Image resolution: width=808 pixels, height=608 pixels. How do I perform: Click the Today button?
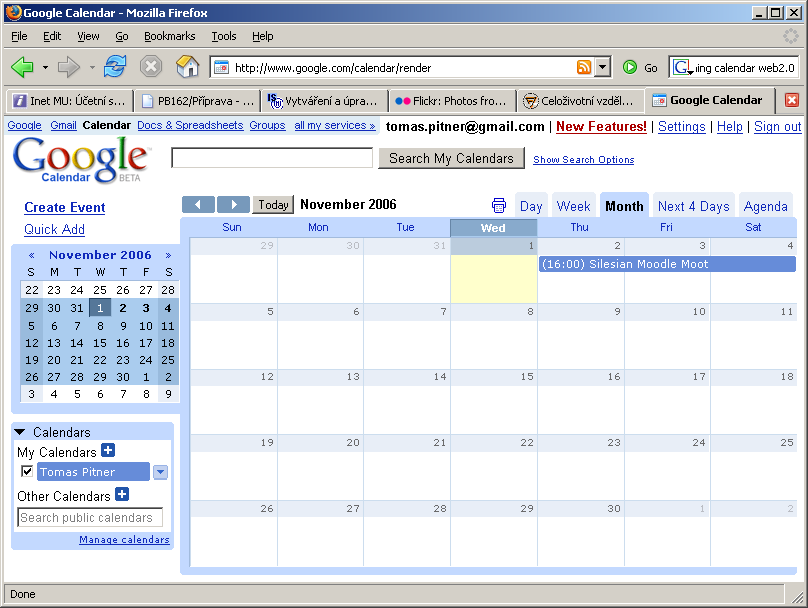[273, 205]
